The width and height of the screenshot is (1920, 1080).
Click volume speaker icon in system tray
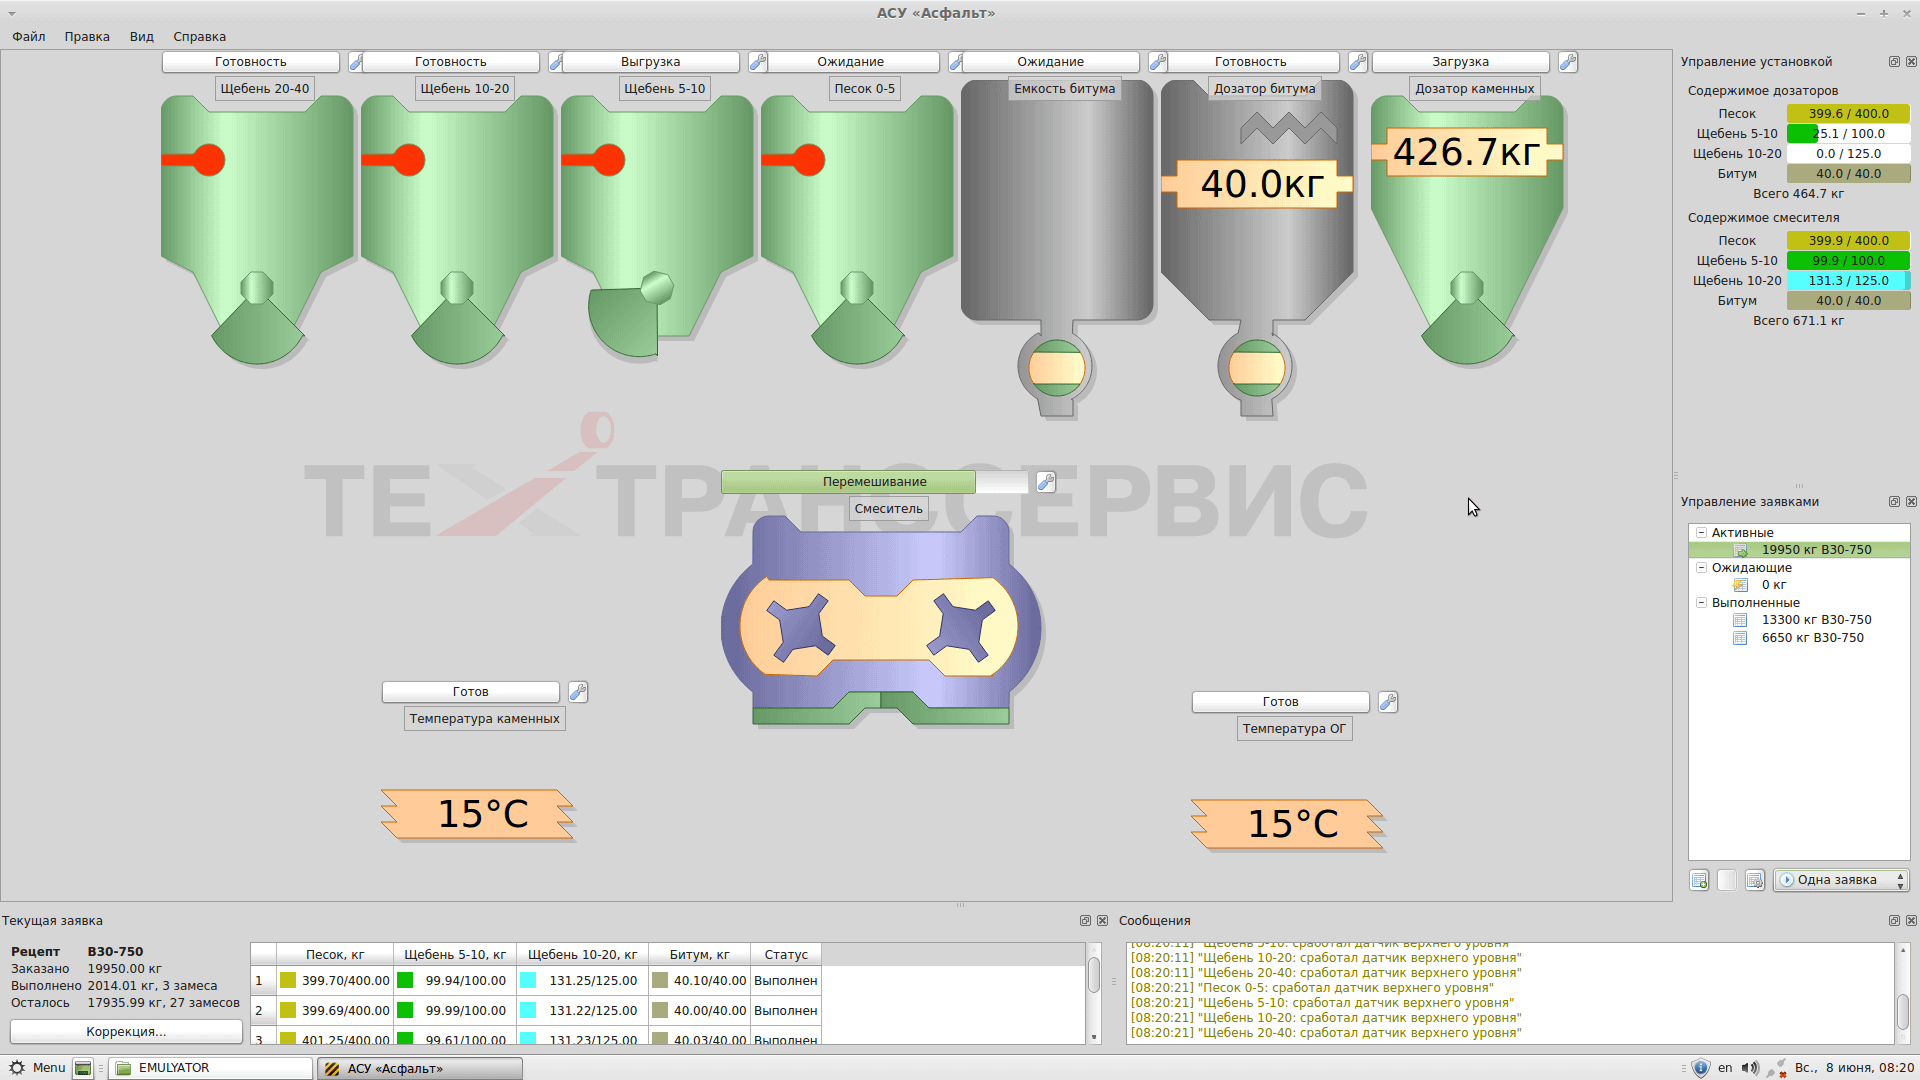[x=1749, y=1068]
